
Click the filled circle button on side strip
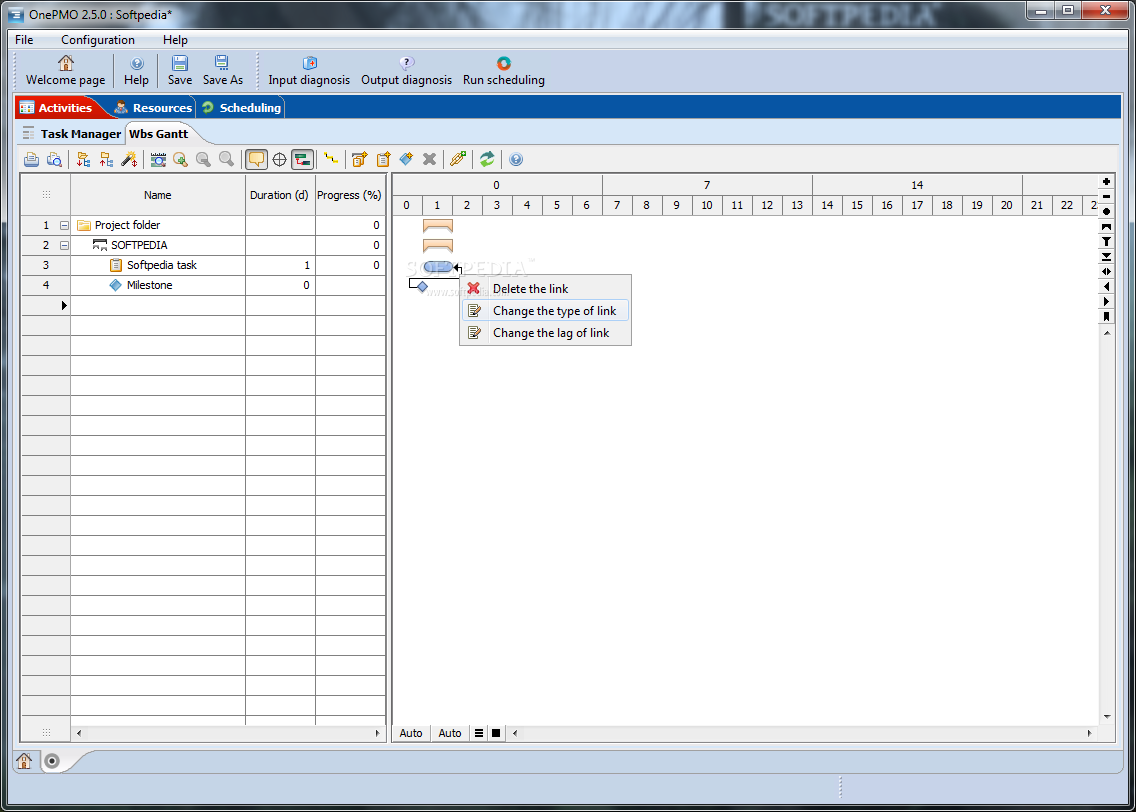[1106, 212]
